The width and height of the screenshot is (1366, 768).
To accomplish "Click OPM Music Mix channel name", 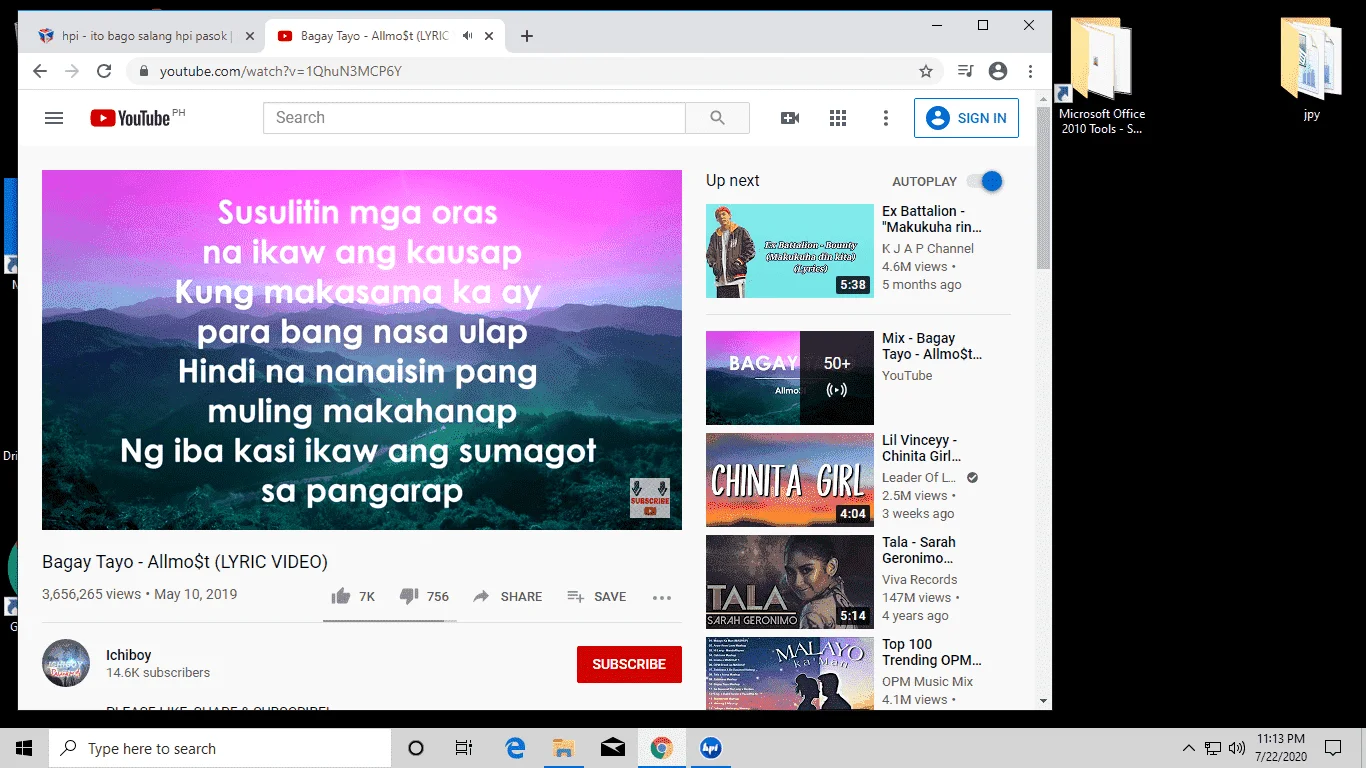I will (x=928, y=681).
